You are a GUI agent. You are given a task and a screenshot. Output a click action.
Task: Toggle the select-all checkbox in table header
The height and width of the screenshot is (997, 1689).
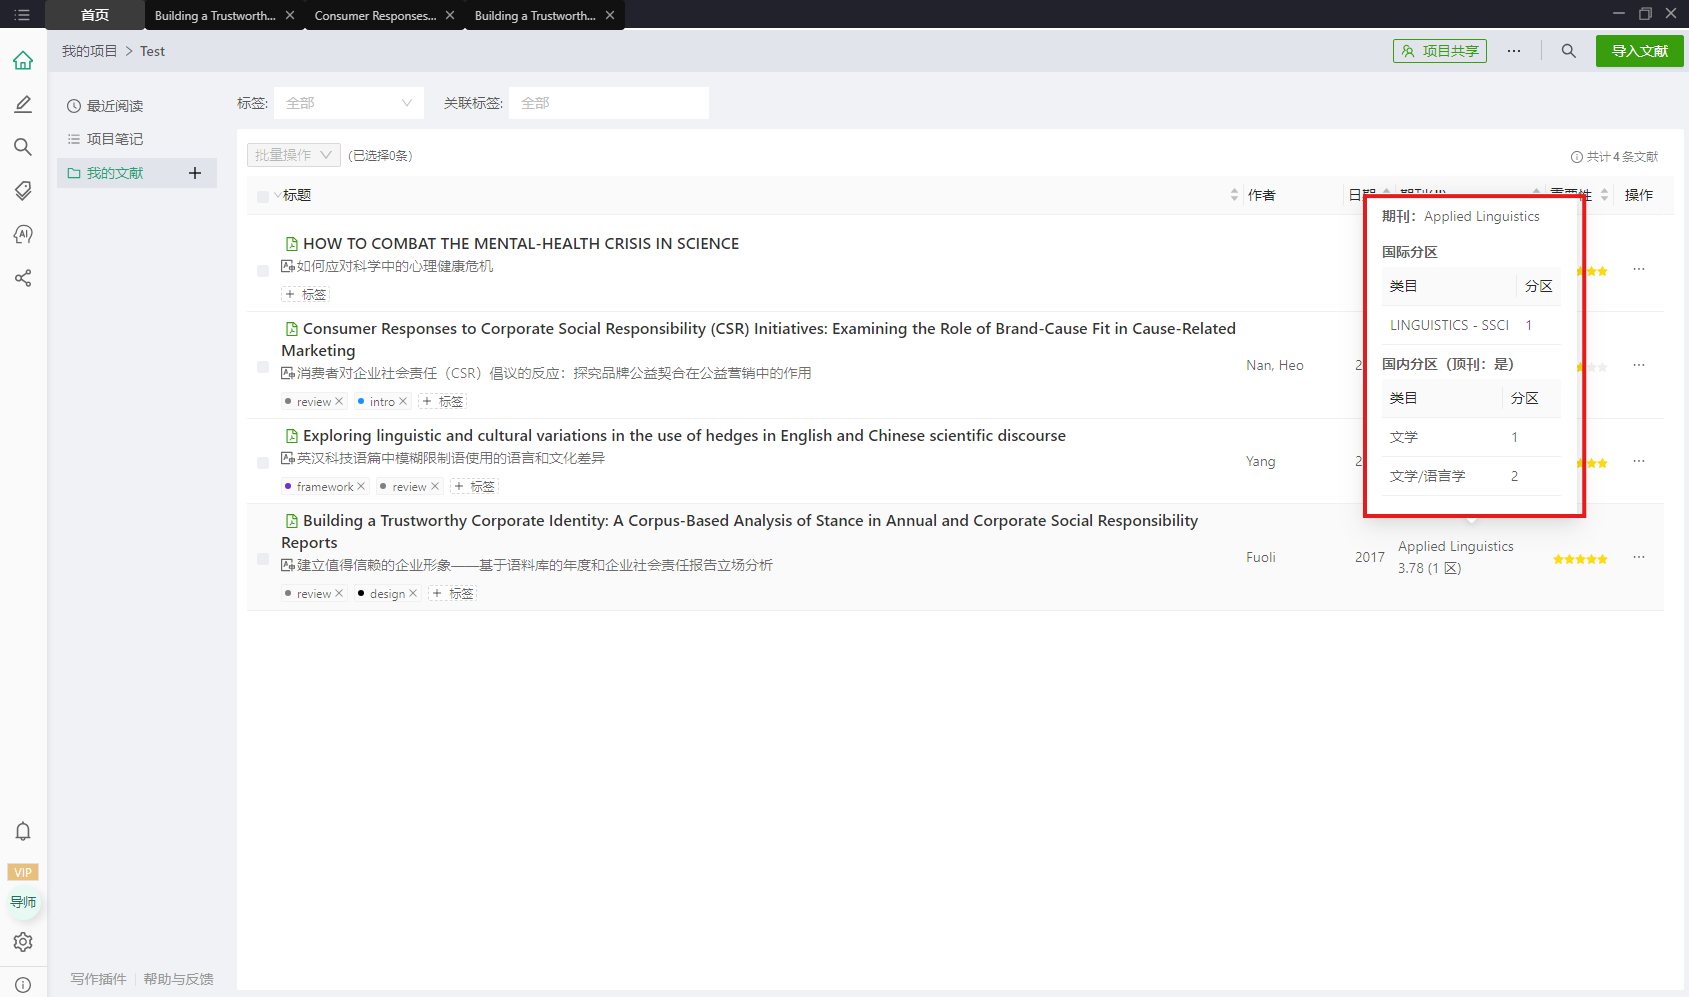[263, 196]
